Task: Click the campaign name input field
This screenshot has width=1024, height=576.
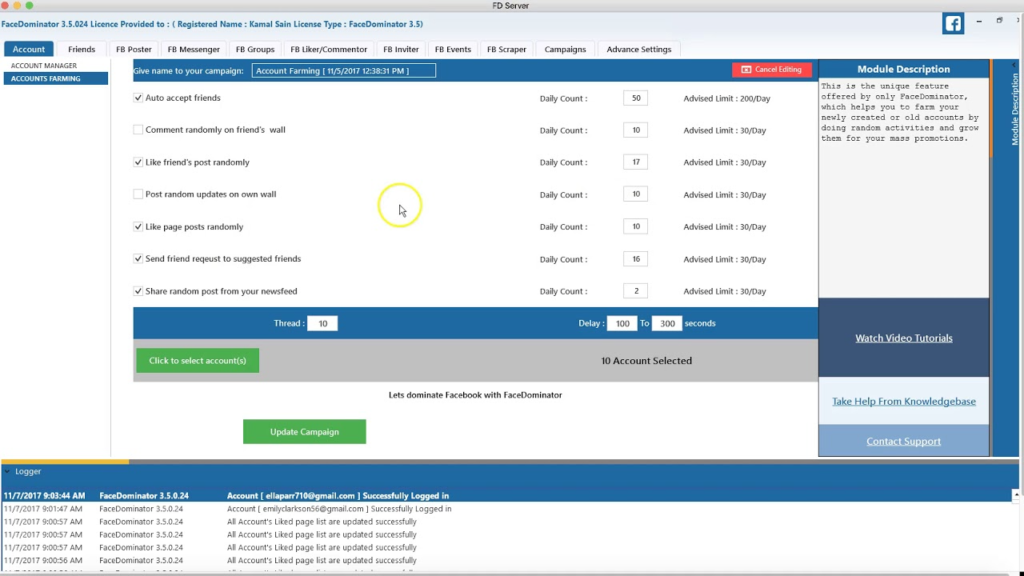Action: click(x=344, y=71)
